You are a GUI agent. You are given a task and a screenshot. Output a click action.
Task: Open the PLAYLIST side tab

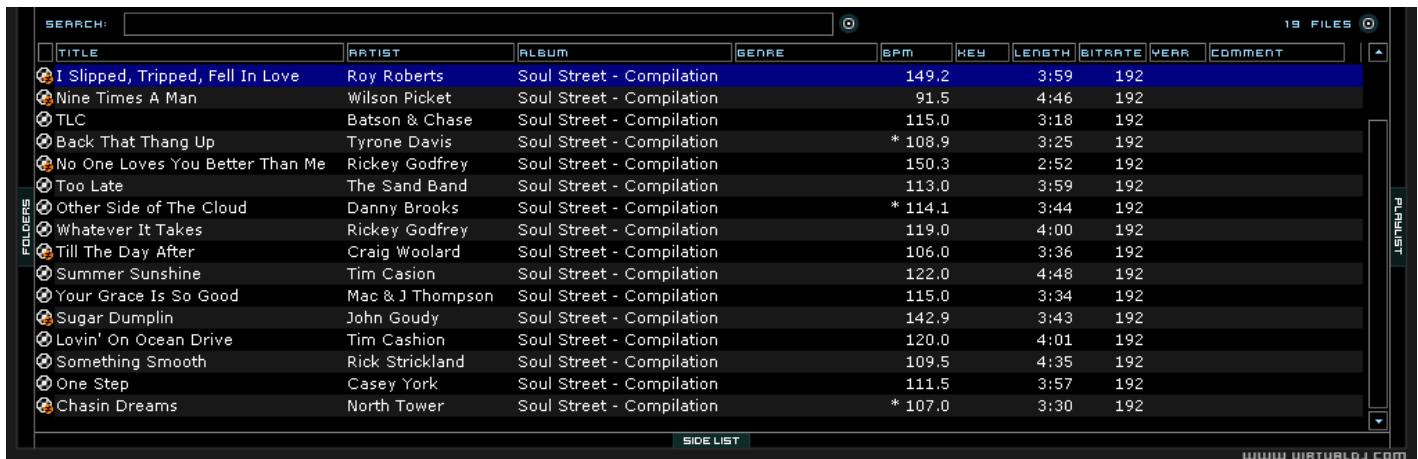(x=1397, y=227)
